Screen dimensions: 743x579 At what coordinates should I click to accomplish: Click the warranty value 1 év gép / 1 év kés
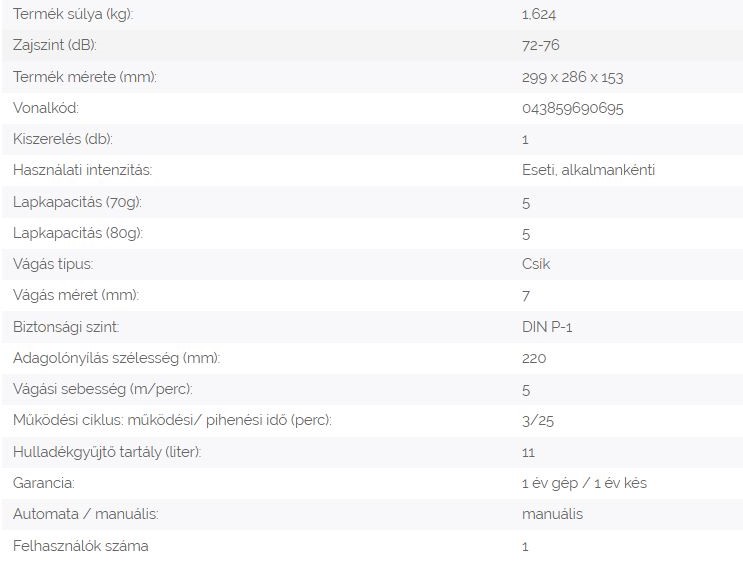tap(584, 483)
